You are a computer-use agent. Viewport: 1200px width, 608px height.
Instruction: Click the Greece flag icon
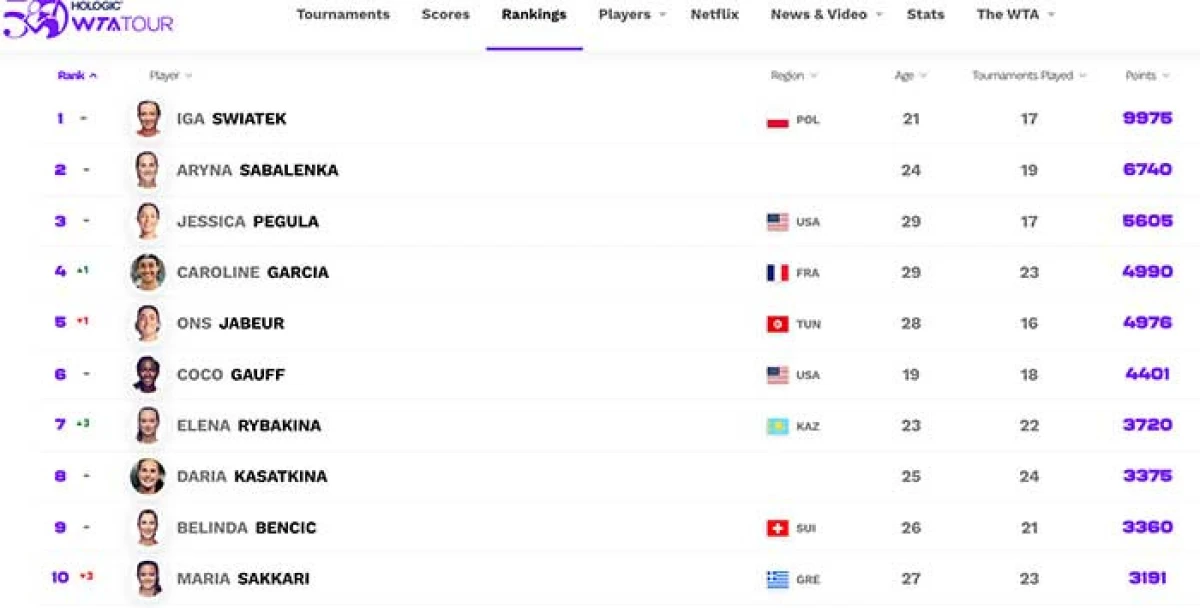[777, 579]
